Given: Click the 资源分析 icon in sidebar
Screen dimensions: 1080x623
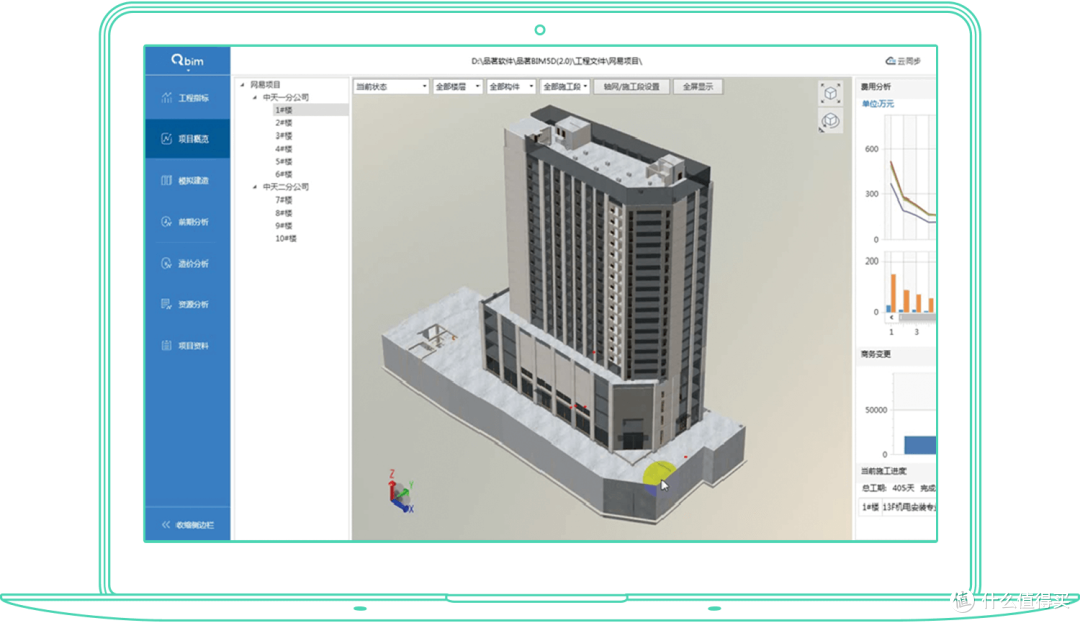Looking at the screenshot, I should [x=166, y=304].
